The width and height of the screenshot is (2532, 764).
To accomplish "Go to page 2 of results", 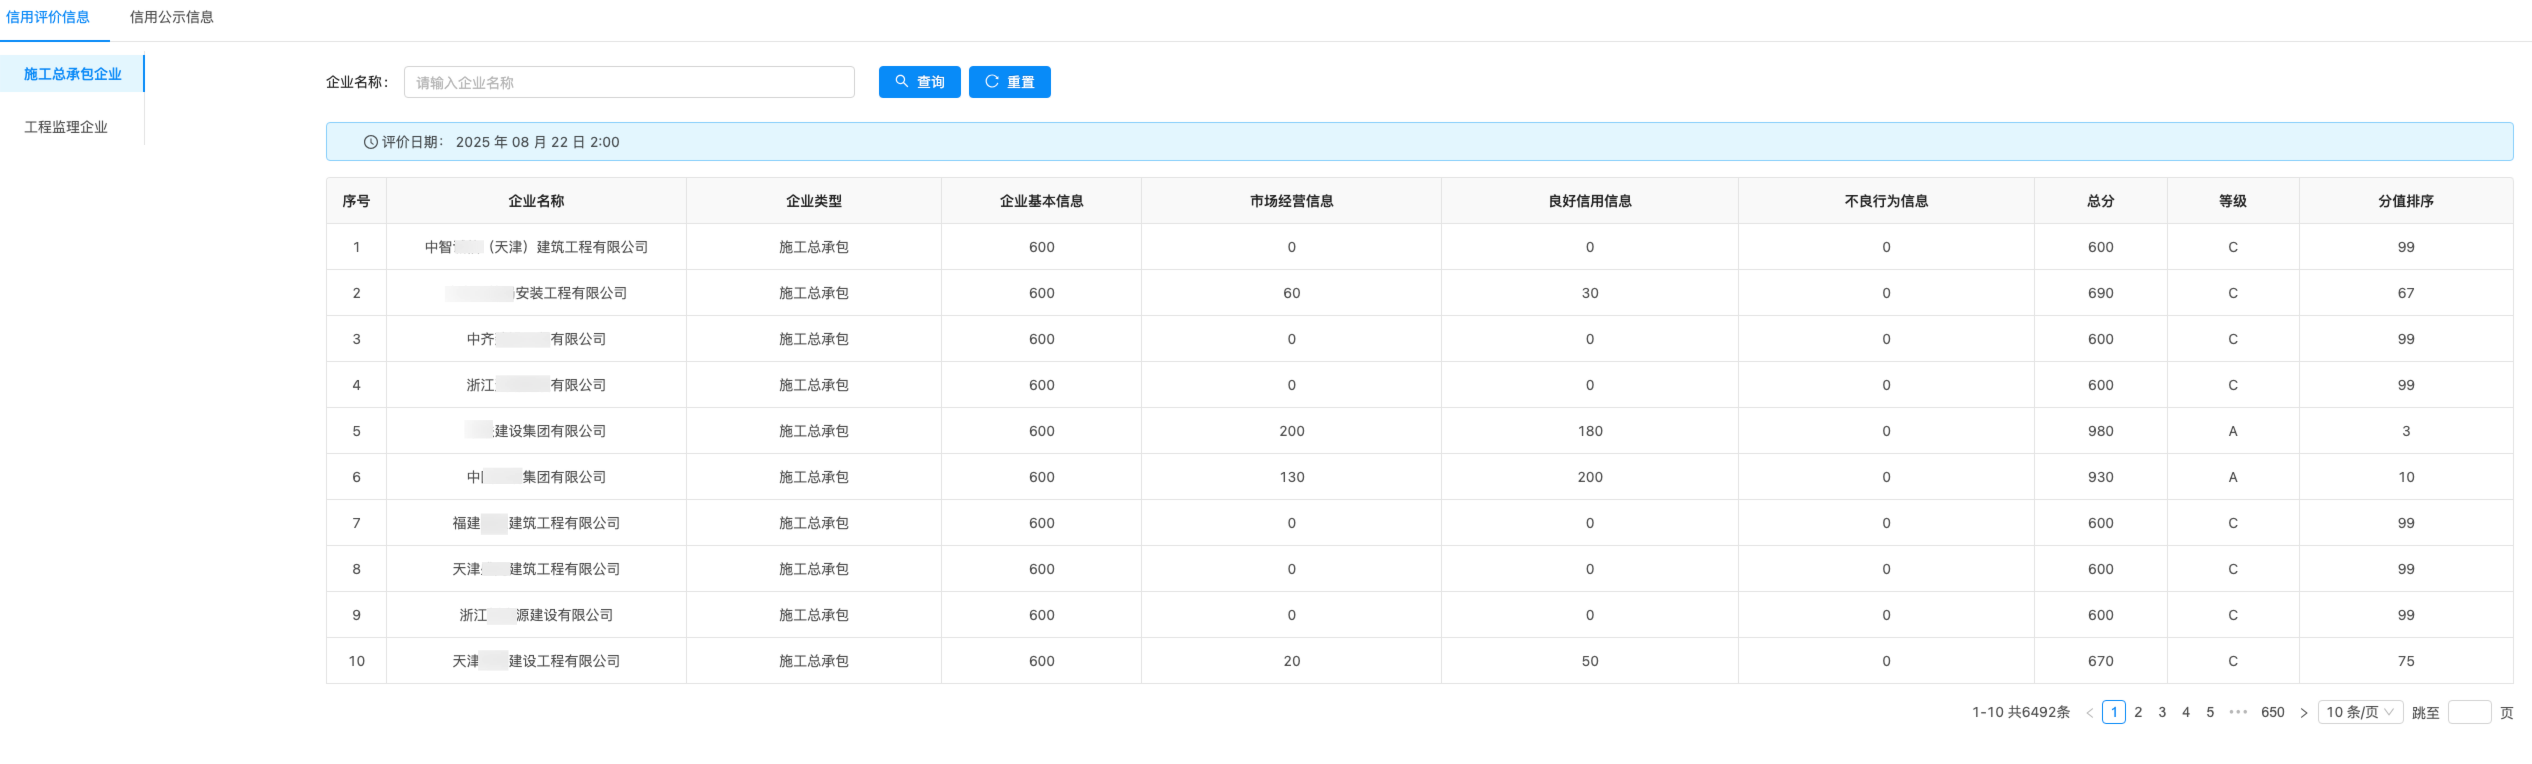I will click(2138, 712).
